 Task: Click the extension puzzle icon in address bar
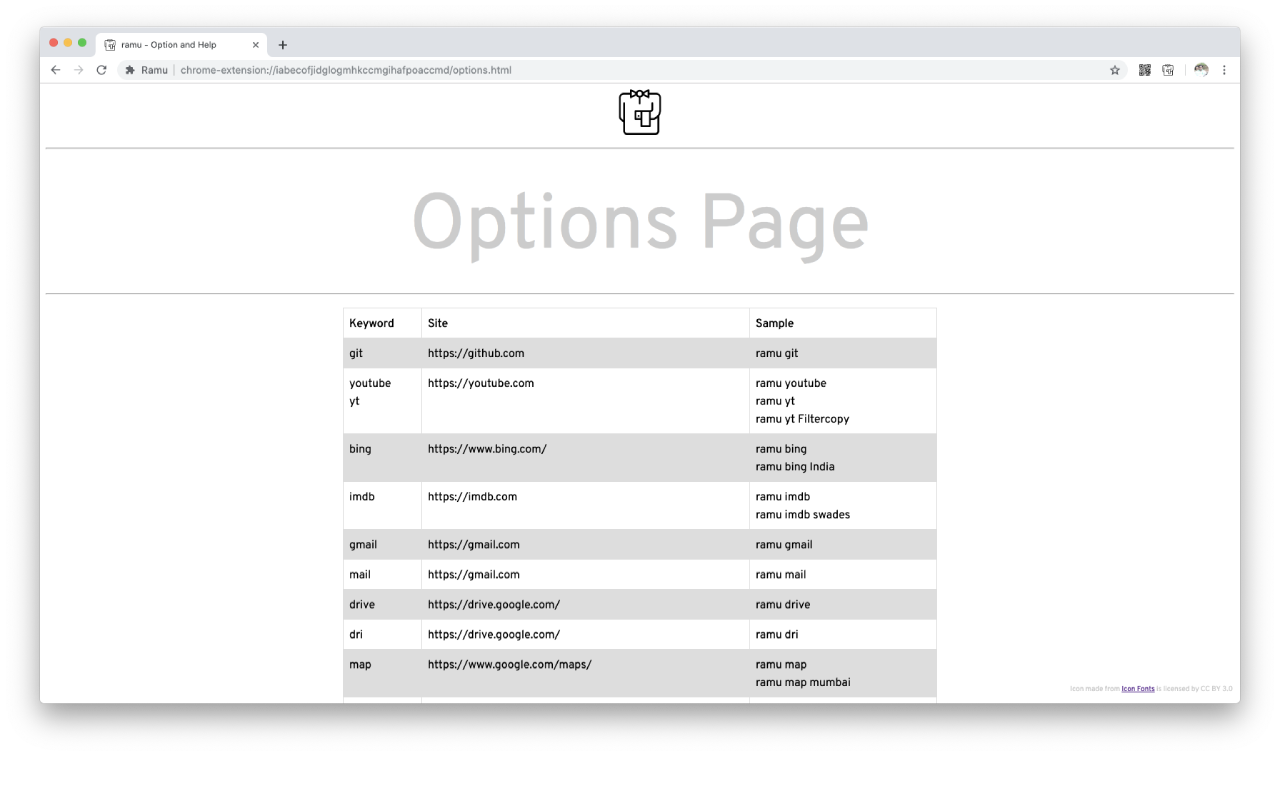tap(130, 70)
